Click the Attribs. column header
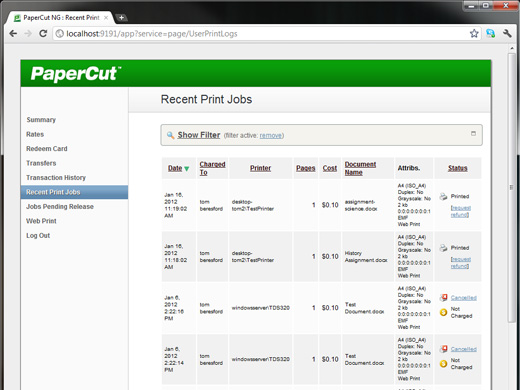The height and width of the screenshot is (390, 520). [409, 168]
